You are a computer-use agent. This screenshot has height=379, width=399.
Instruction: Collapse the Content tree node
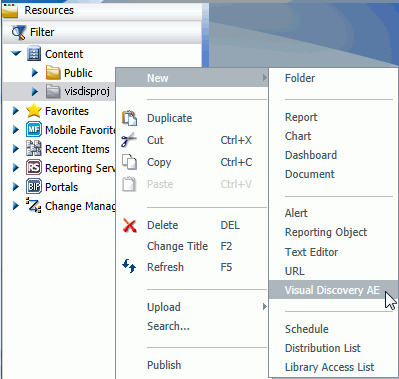coord(16,54)
